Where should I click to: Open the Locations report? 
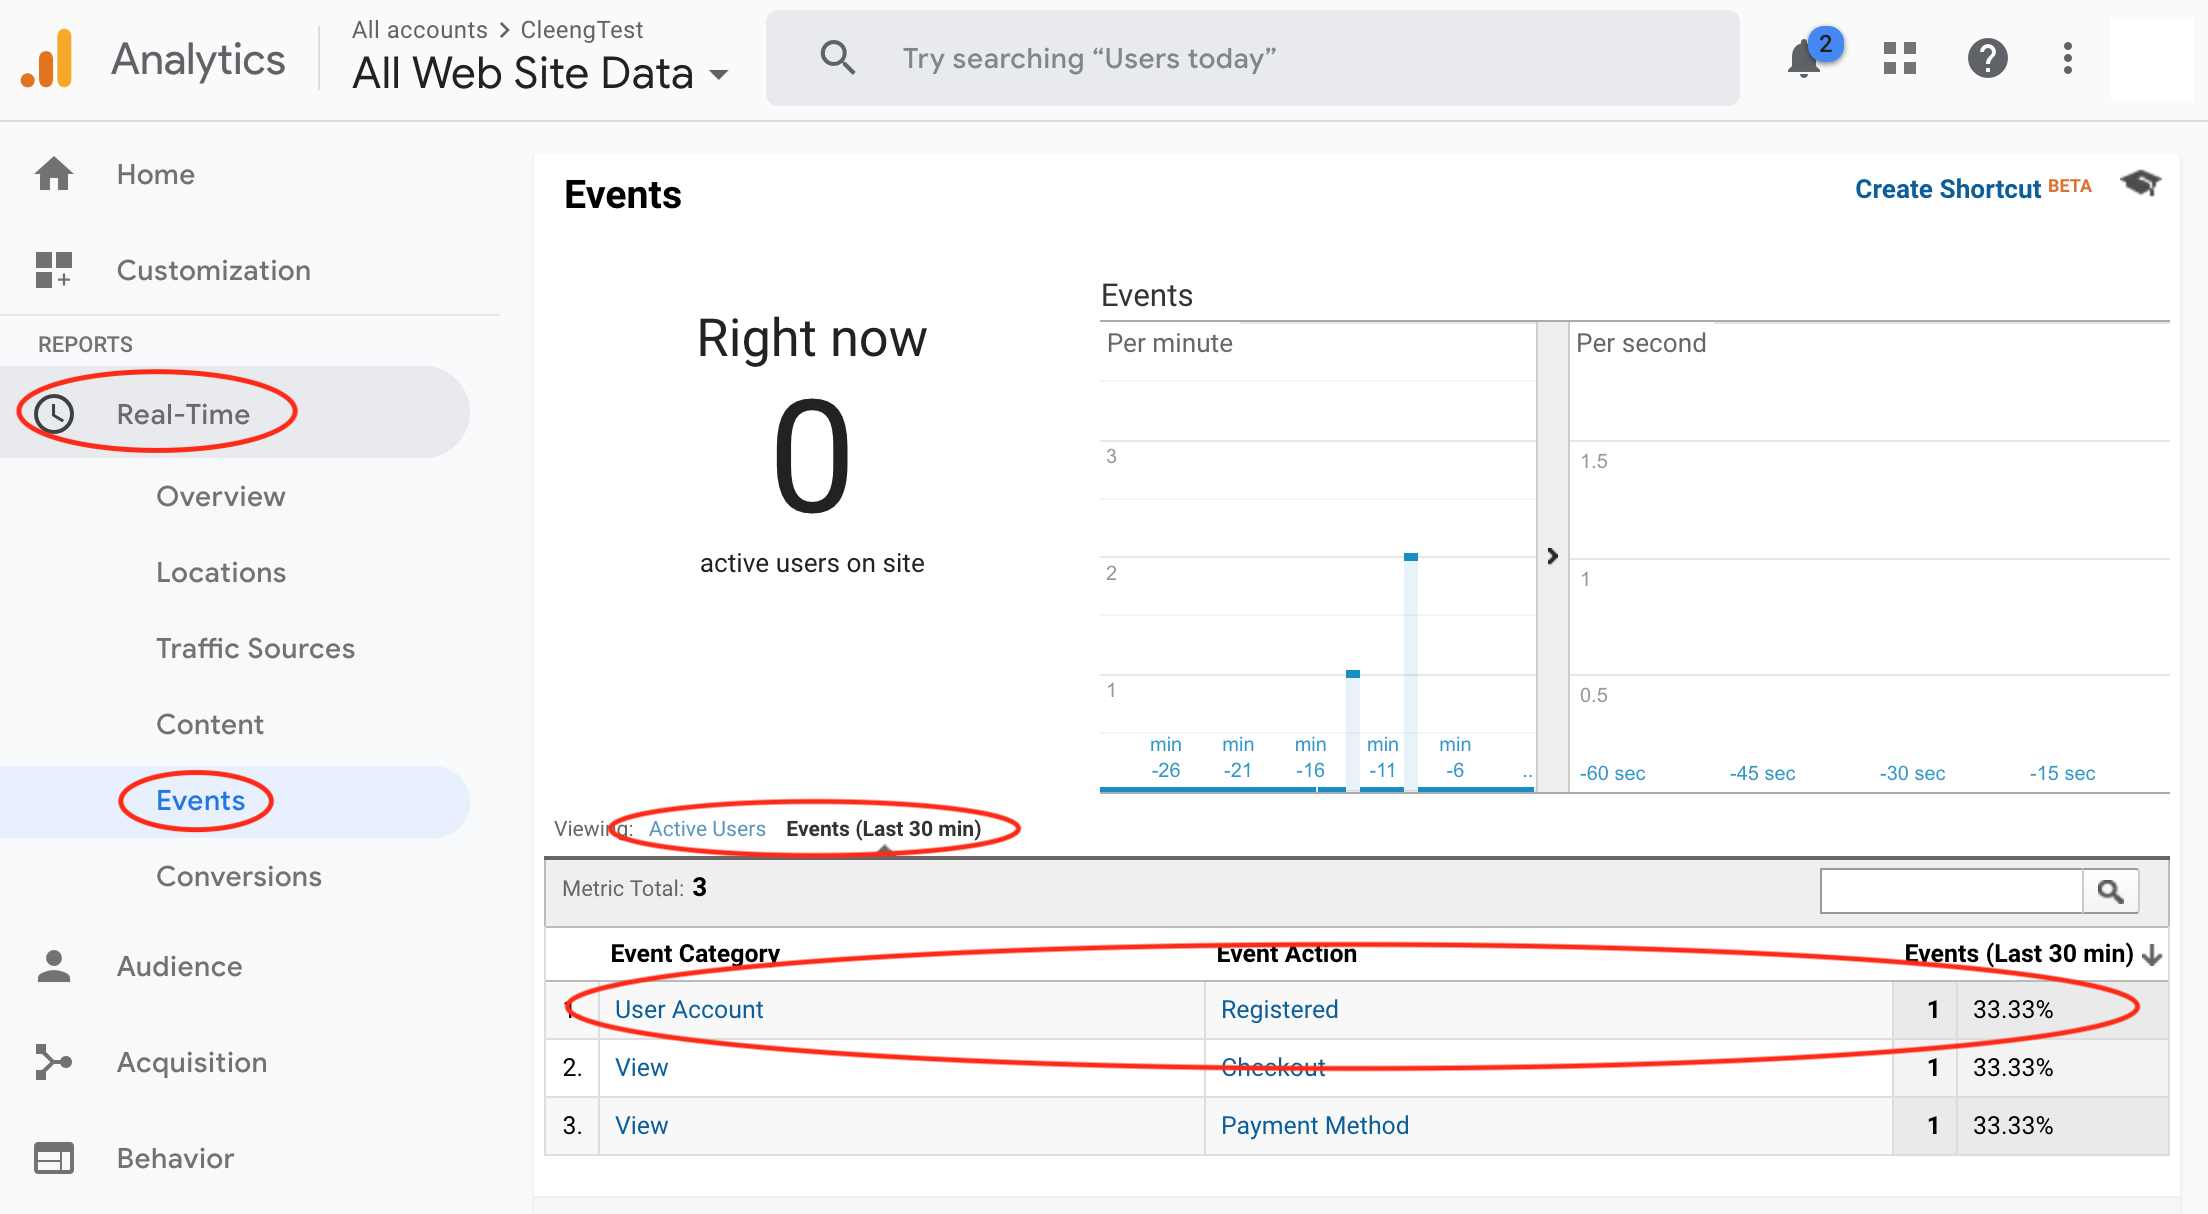click(x=221, y=572)
